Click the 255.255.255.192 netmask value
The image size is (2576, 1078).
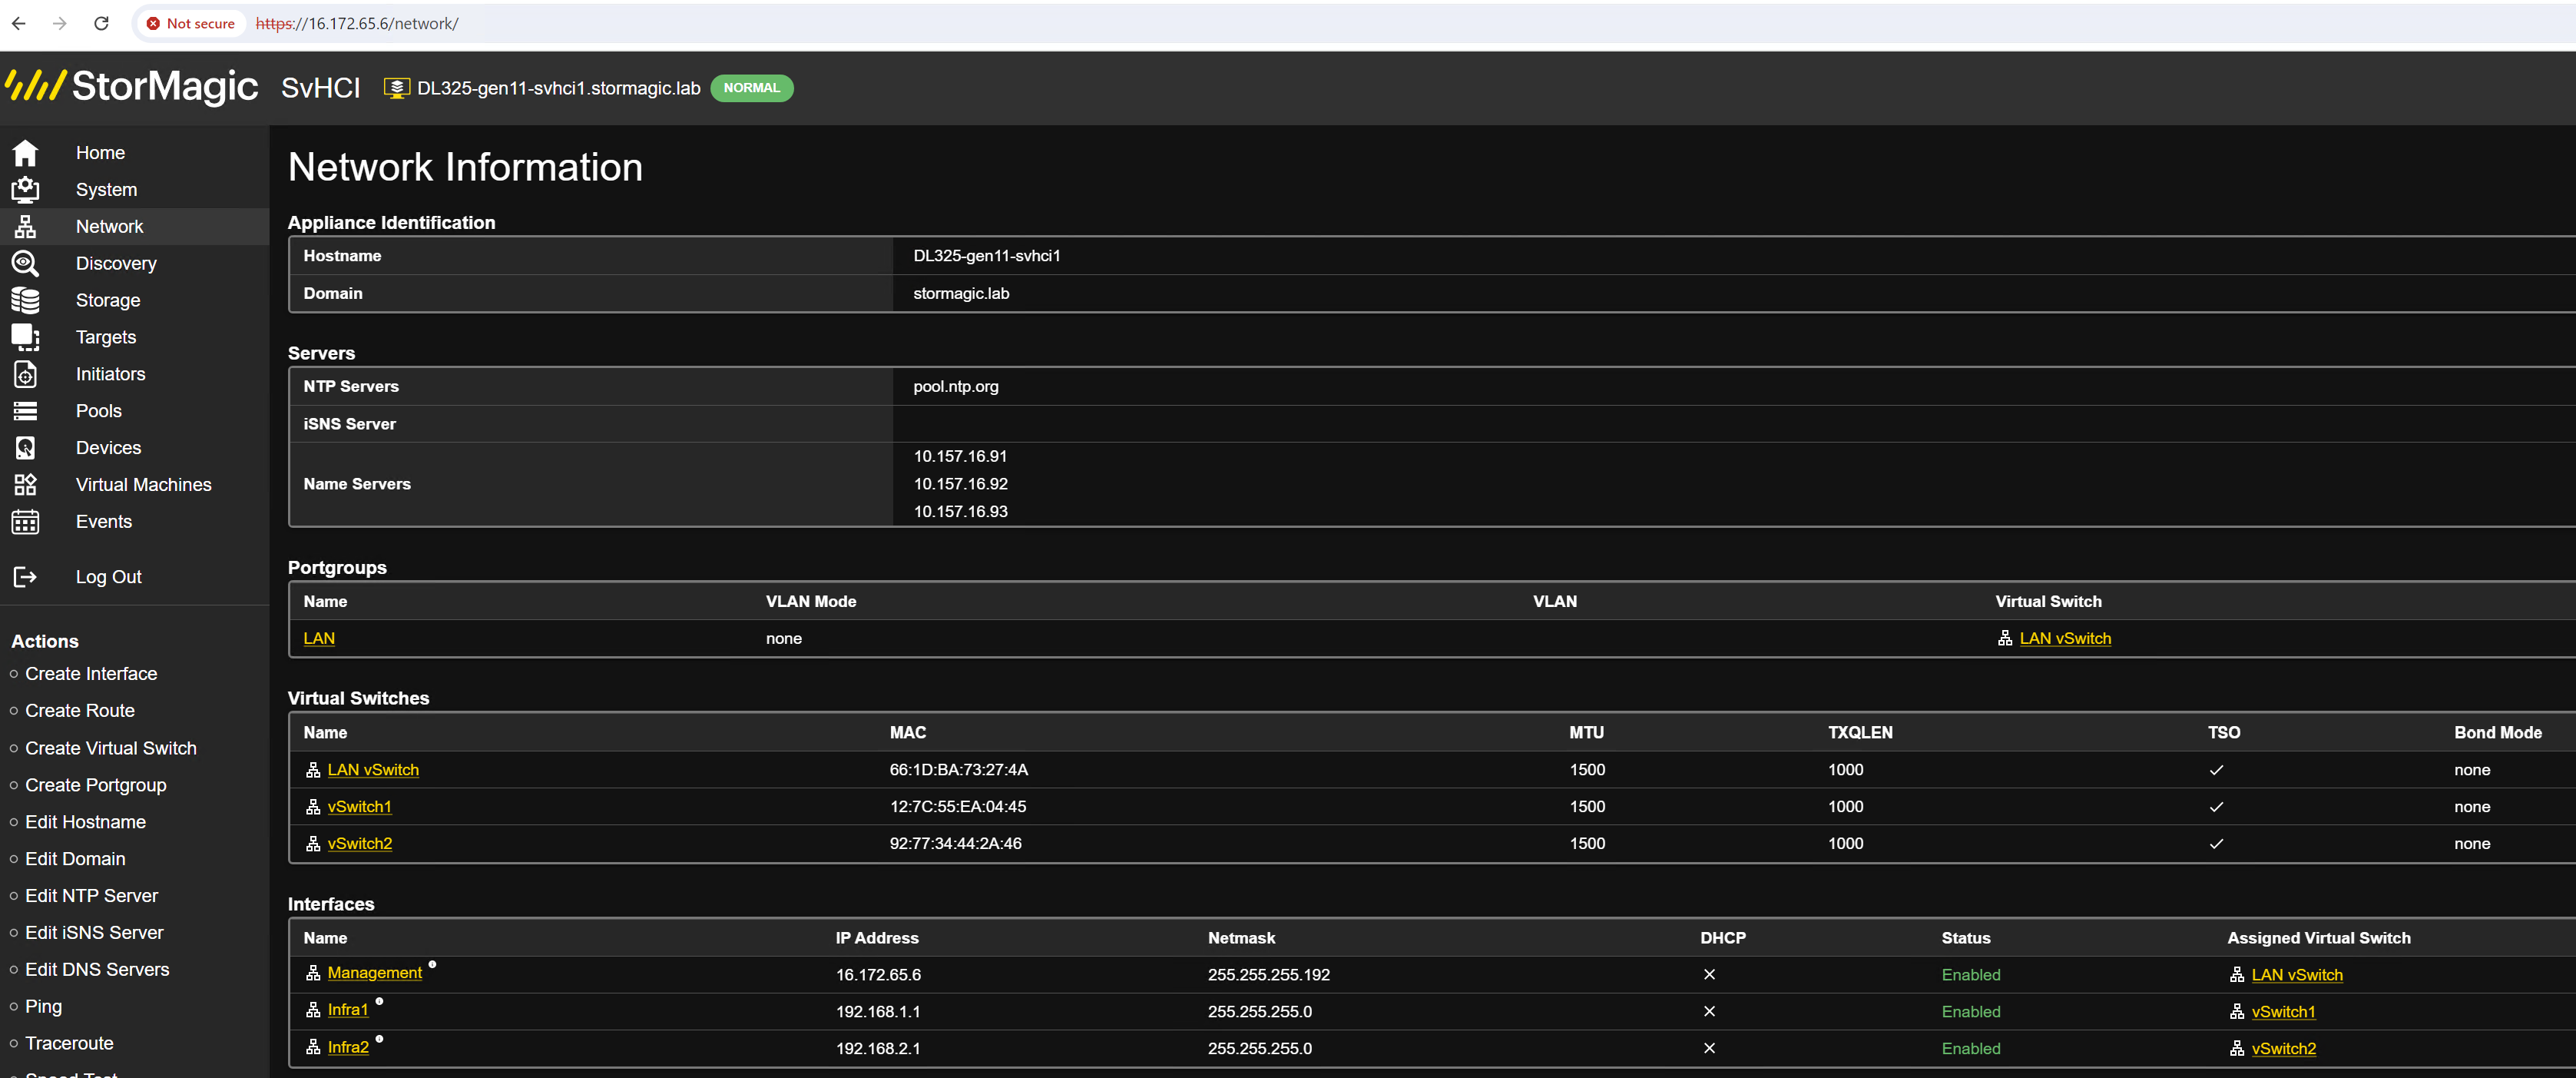tap(1268, 975)
